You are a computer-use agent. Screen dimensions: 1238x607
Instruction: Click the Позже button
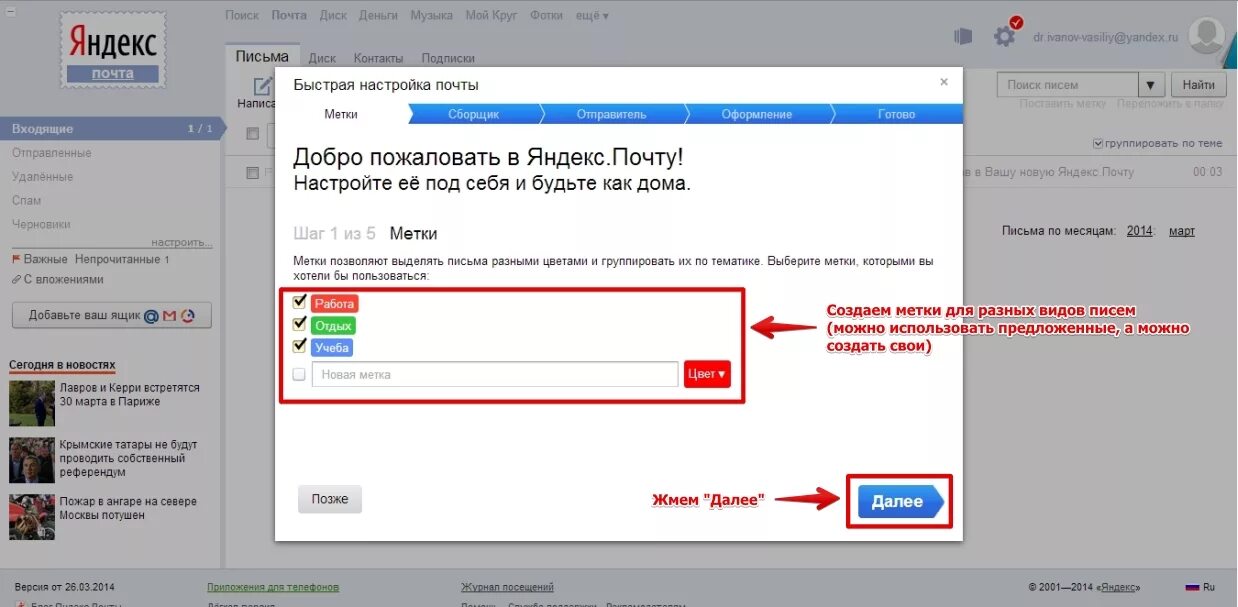[x=330, y=499]
